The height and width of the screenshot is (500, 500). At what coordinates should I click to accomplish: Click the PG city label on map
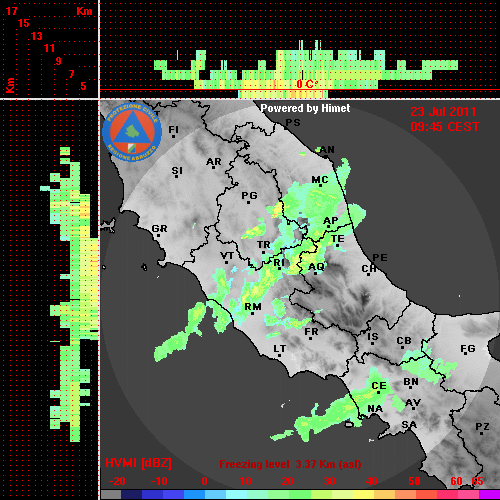(249, 195)
